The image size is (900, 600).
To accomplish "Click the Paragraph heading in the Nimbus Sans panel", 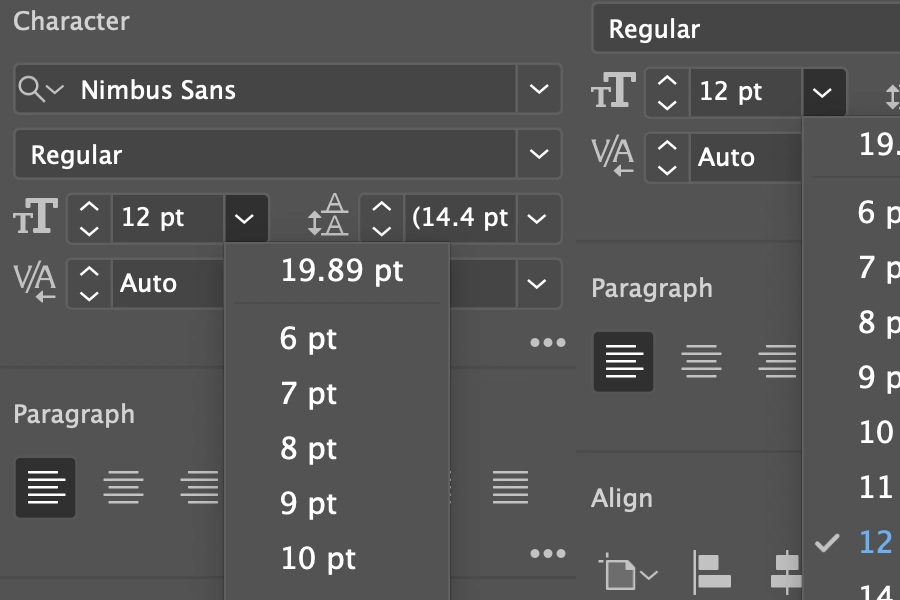I will pos(74,414).
